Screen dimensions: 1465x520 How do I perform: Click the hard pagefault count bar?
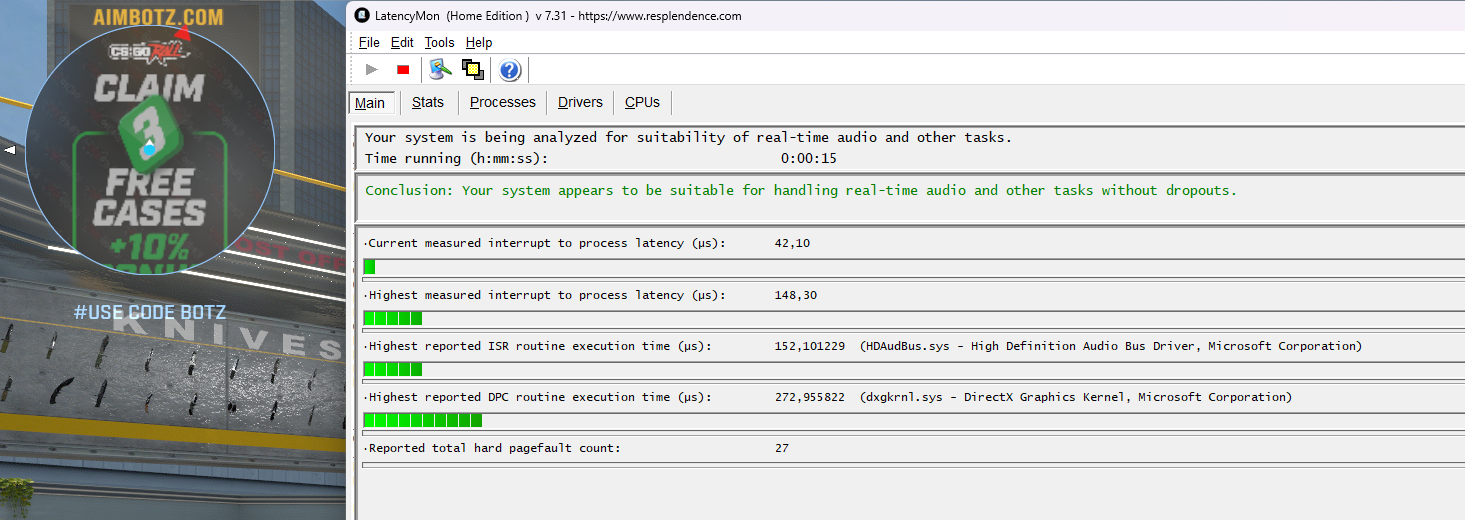pyautogui.click(x=913, y=464)
